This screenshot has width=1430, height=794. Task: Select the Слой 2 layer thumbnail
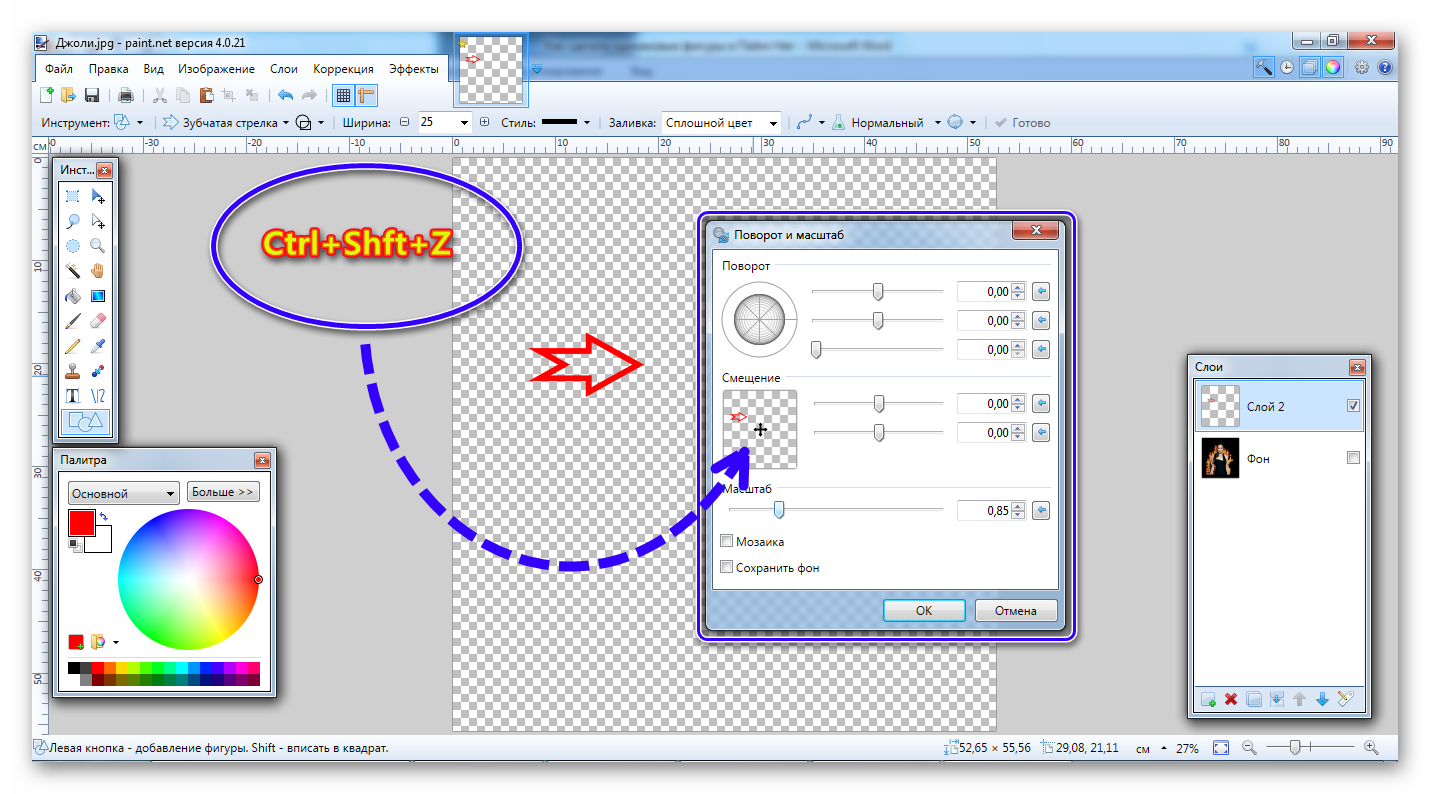point(1220,406)
